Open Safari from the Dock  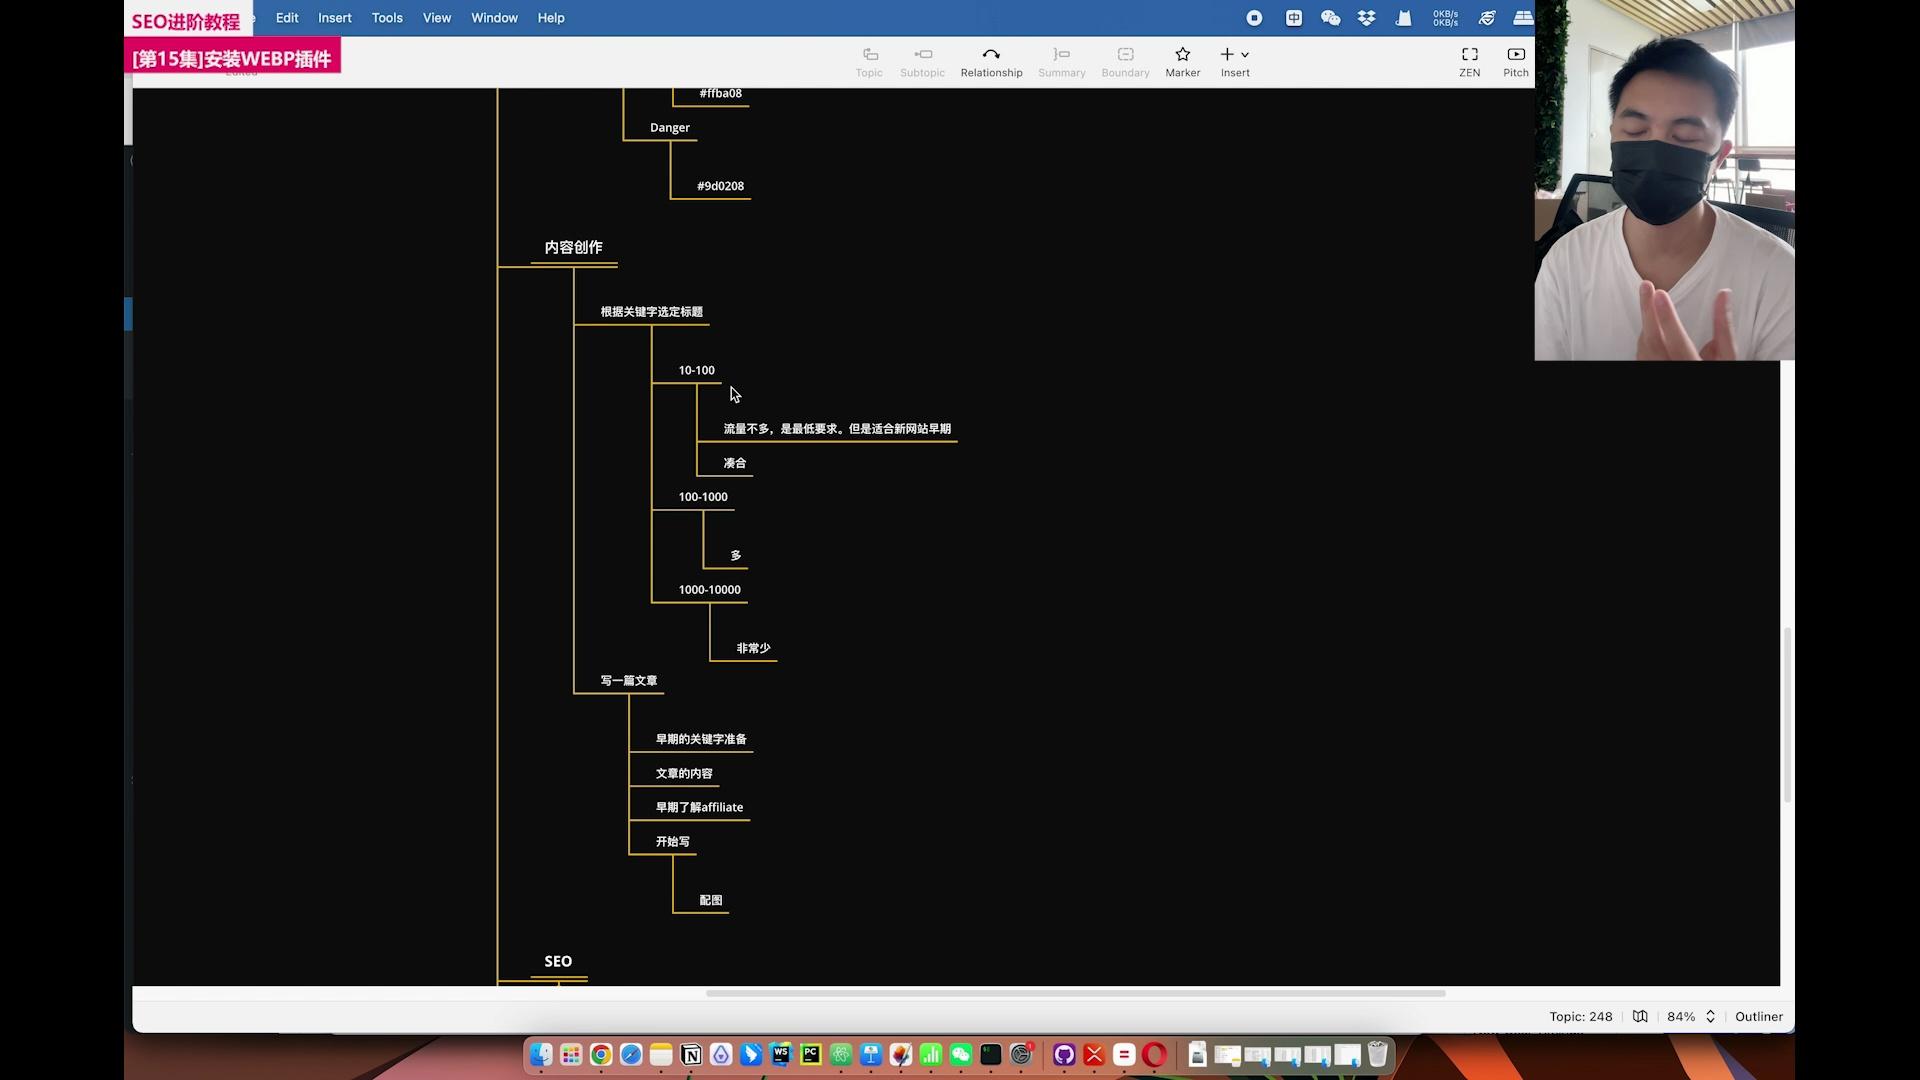tap(631, 1054)
